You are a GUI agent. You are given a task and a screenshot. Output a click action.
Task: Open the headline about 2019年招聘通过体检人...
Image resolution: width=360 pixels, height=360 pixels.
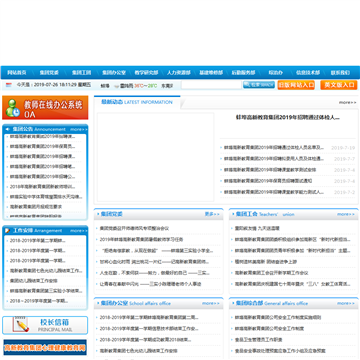[288, 117]
